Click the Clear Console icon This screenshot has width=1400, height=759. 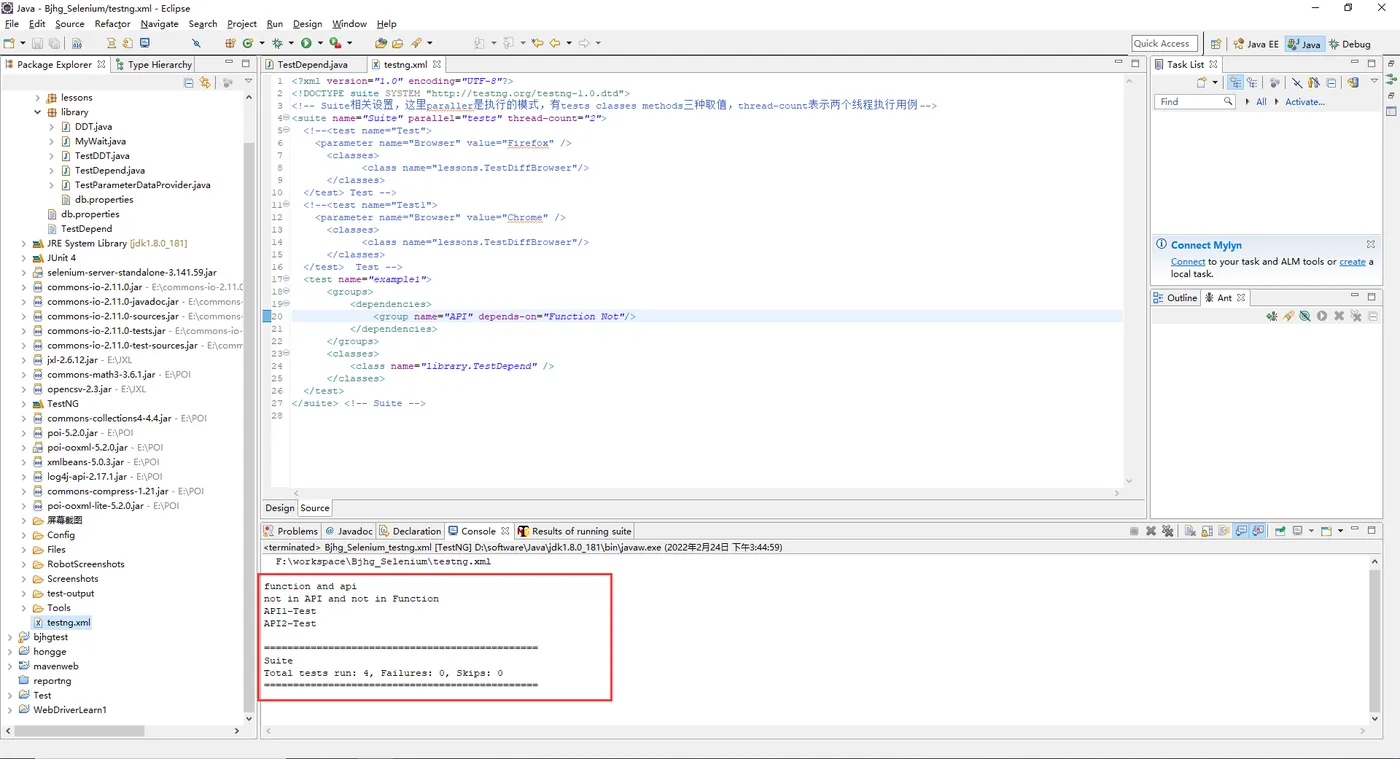click(1191, 531)
